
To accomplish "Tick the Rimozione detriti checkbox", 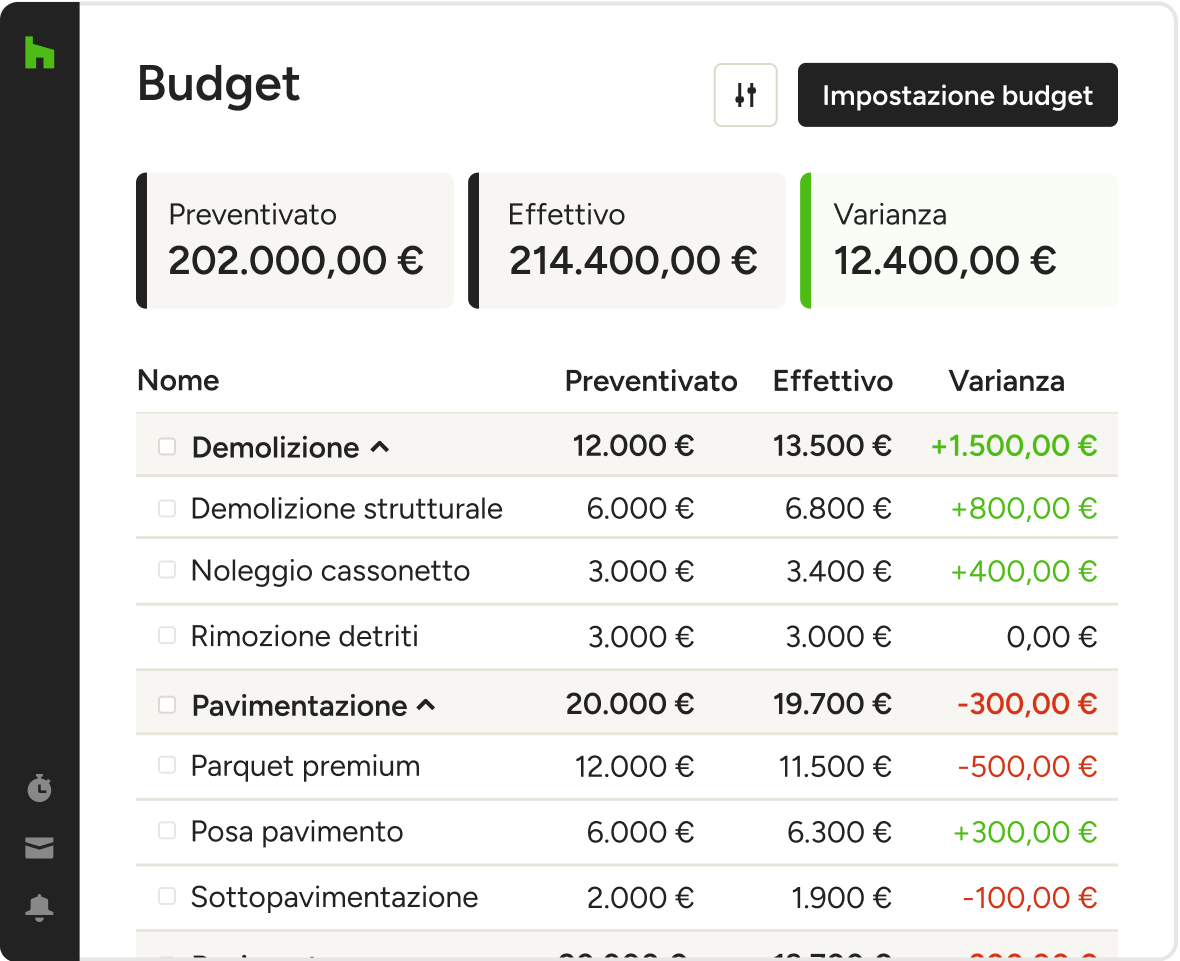I will pos(167,635).
